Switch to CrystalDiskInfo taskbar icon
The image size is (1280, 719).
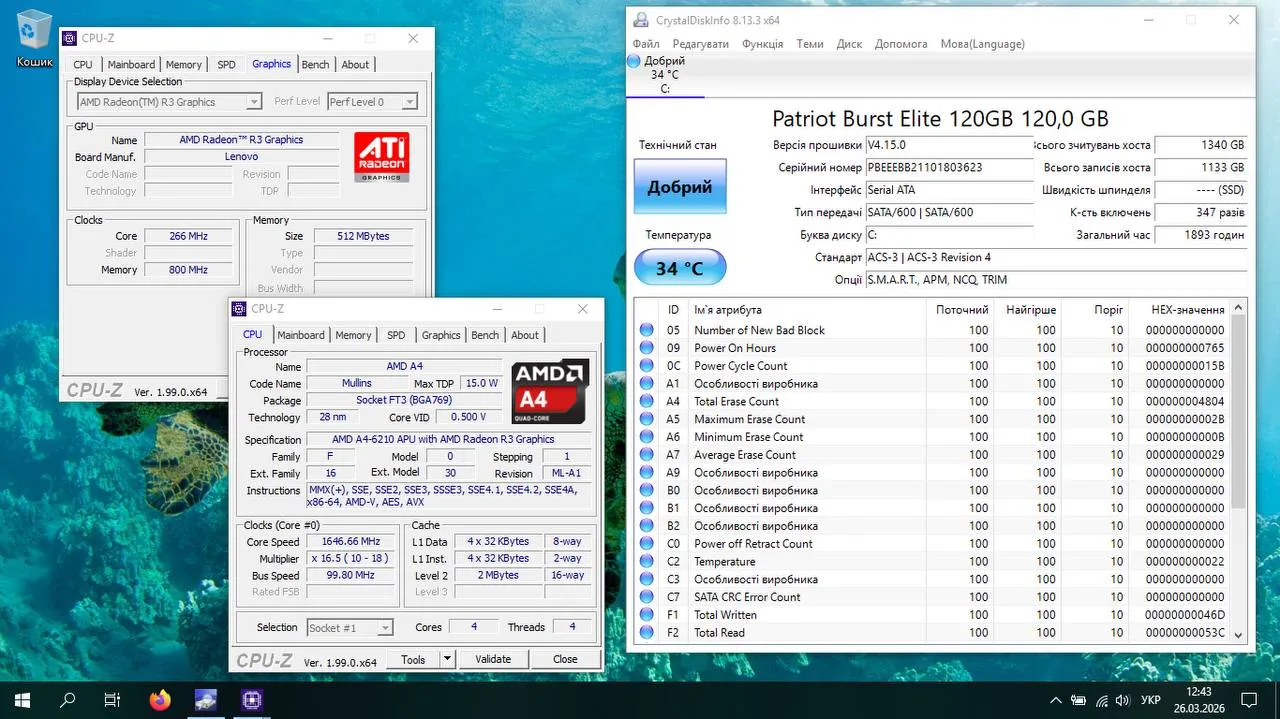(x=206, y=700)
